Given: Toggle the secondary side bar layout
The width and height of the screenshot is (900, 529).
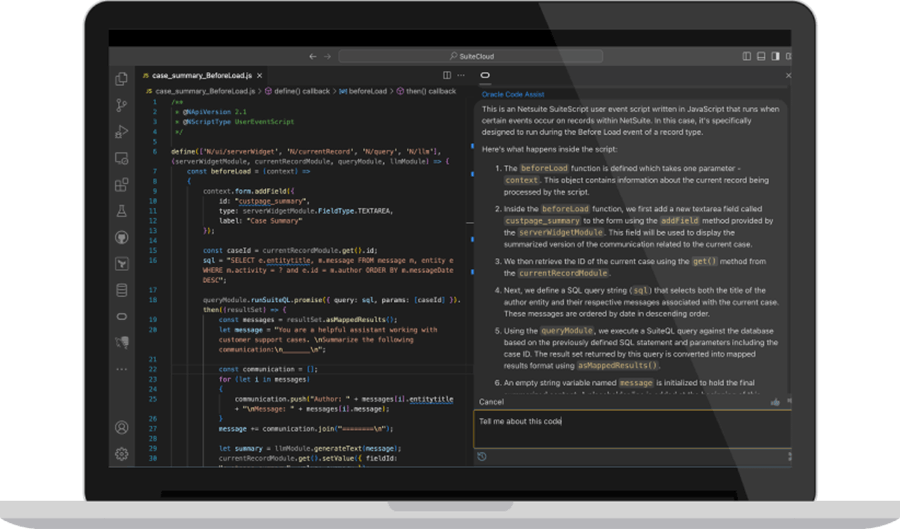Looking at the screenshot, I should 775,56.
